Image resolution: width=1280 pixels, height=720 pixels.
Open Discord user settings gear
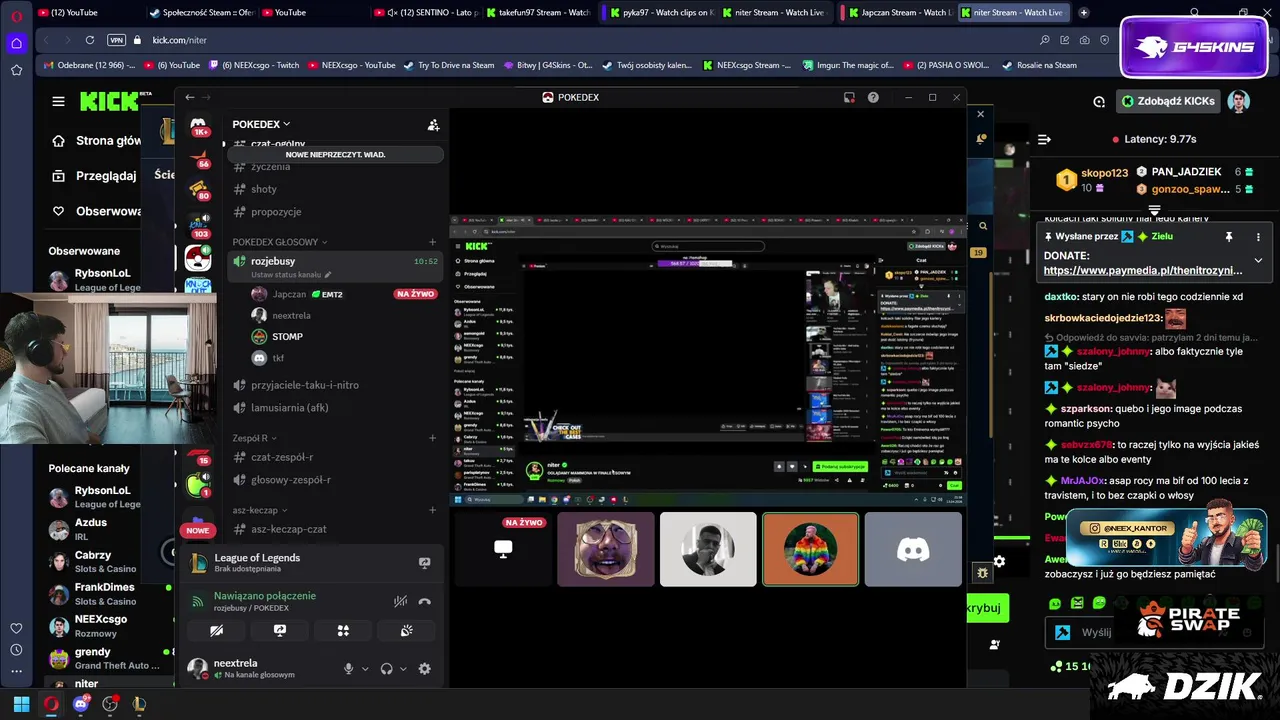coord(424,669)
